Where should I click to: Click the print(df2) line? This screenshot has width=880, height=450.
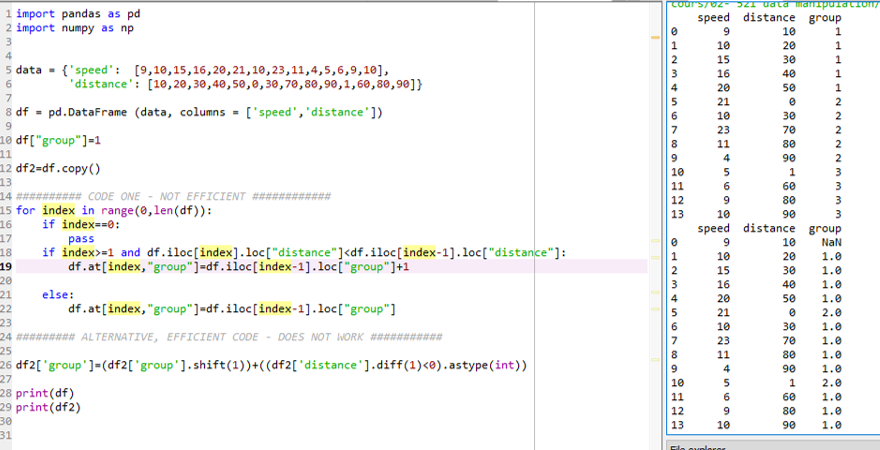click(x=48, y=407)
